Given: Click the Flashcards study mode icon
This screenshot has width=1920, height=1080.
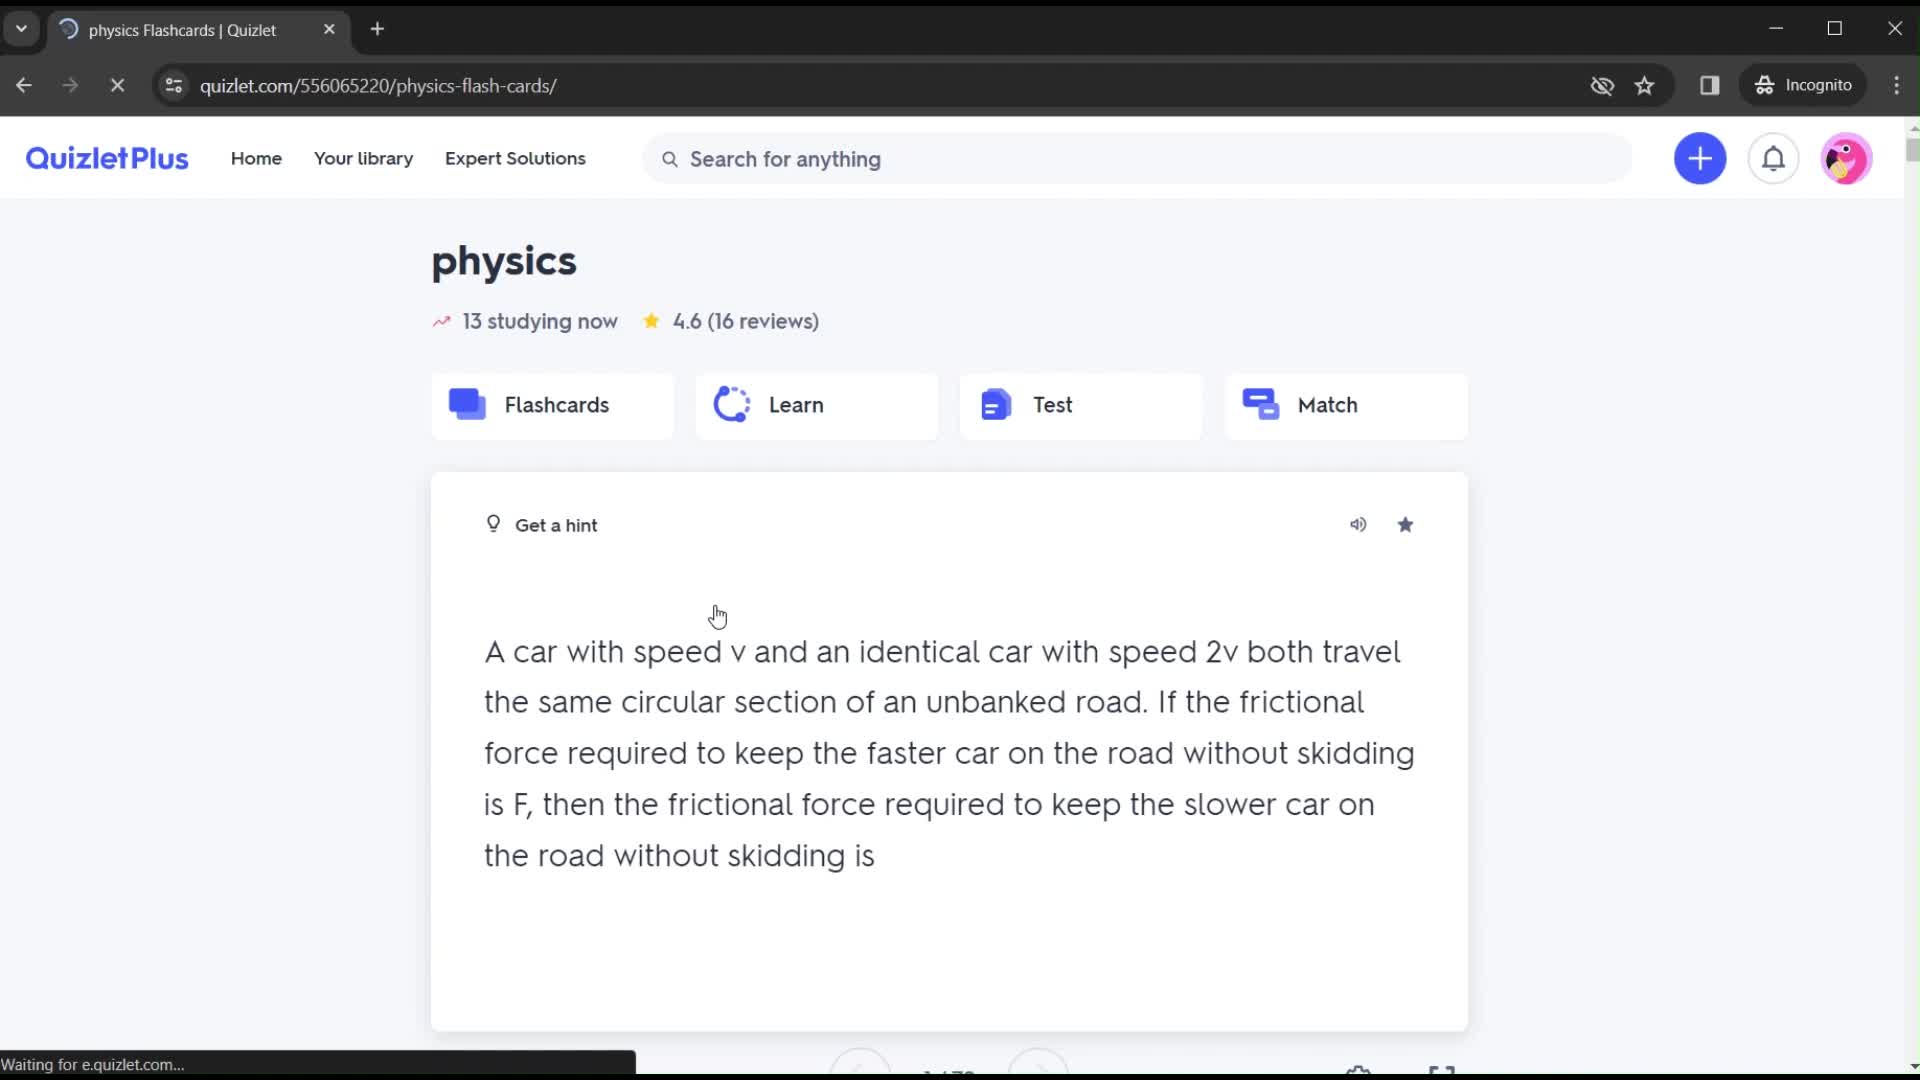Looking at the screenshot, I should point(468,405).
